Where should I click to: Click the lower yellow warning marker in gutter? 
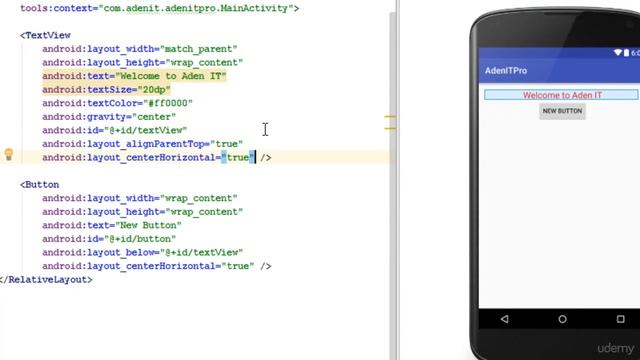click(390, 129)
